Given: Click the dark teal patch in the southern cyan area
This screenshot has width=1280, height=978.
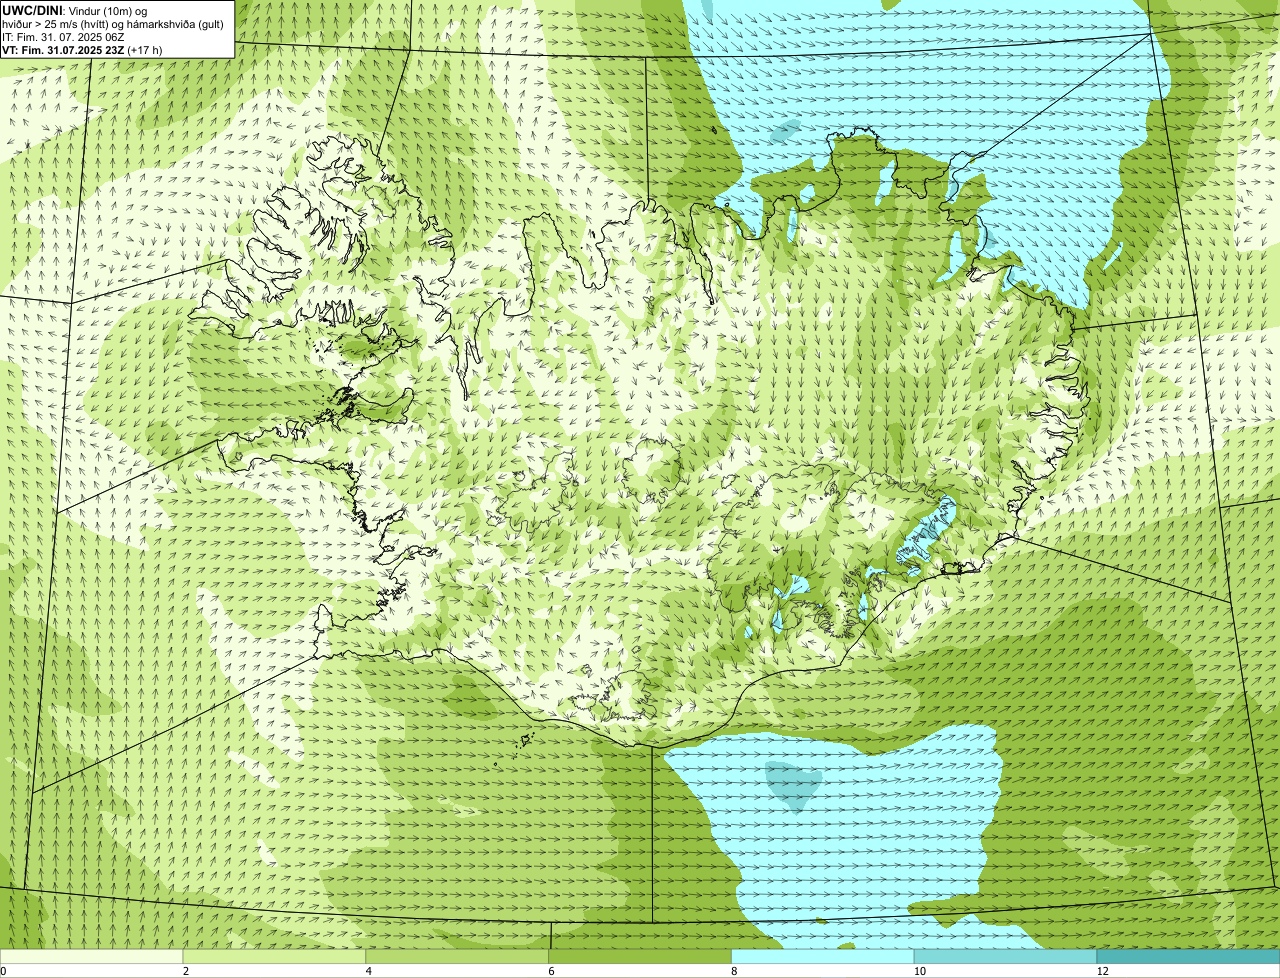Looking at the screenshot, I should (793, 784).
